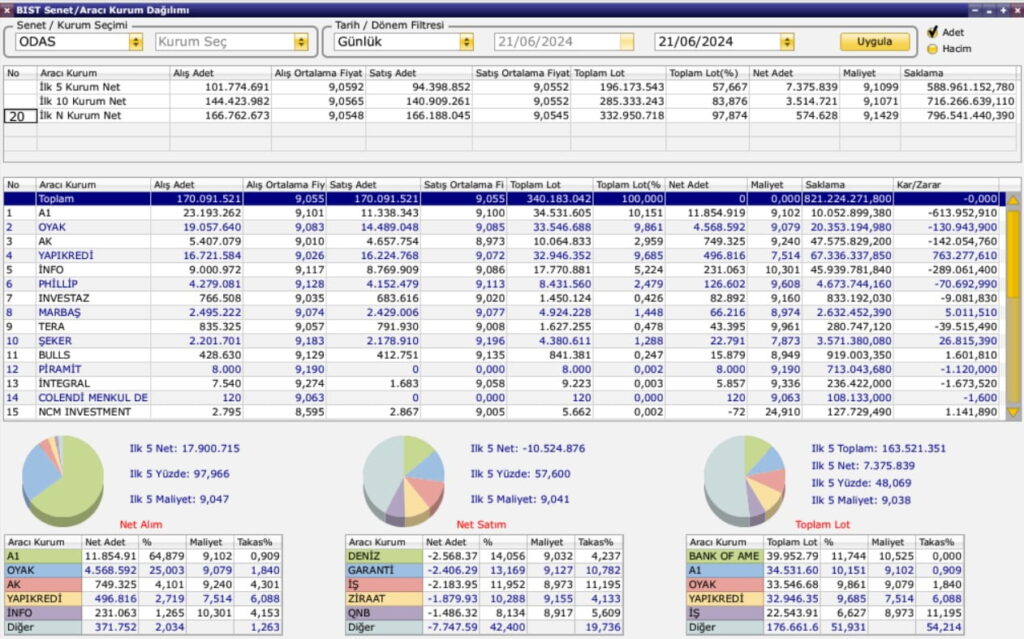The width and height of the screenshot is (1024, 639).
Task: Open the Kurum Seç dropdown
Action: pyautogui.click(x=300, y=42)
